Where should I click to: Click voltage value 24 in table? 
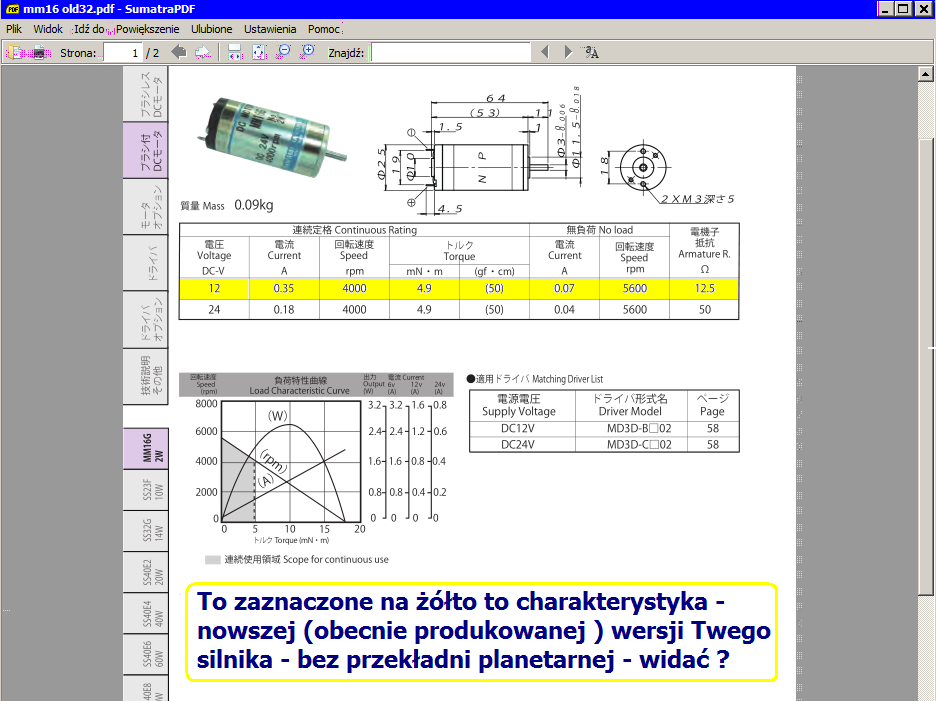(x=214, y=310)
